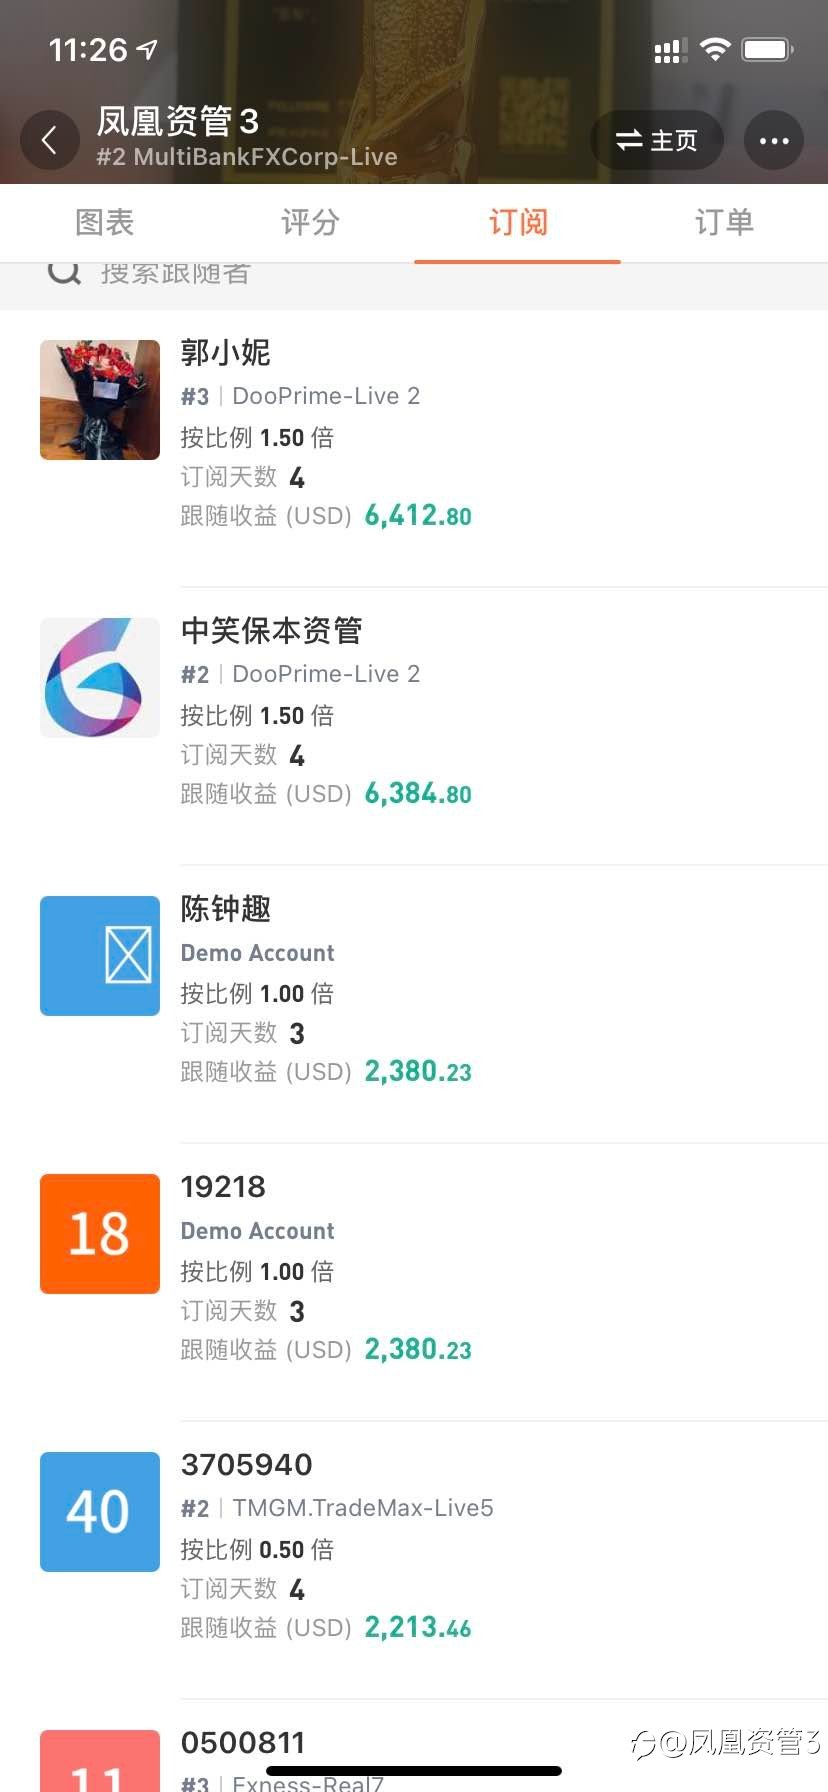This screenshot has height=1792, width=828.
Task: Tap the search magnifier icon
Action: 64,272
